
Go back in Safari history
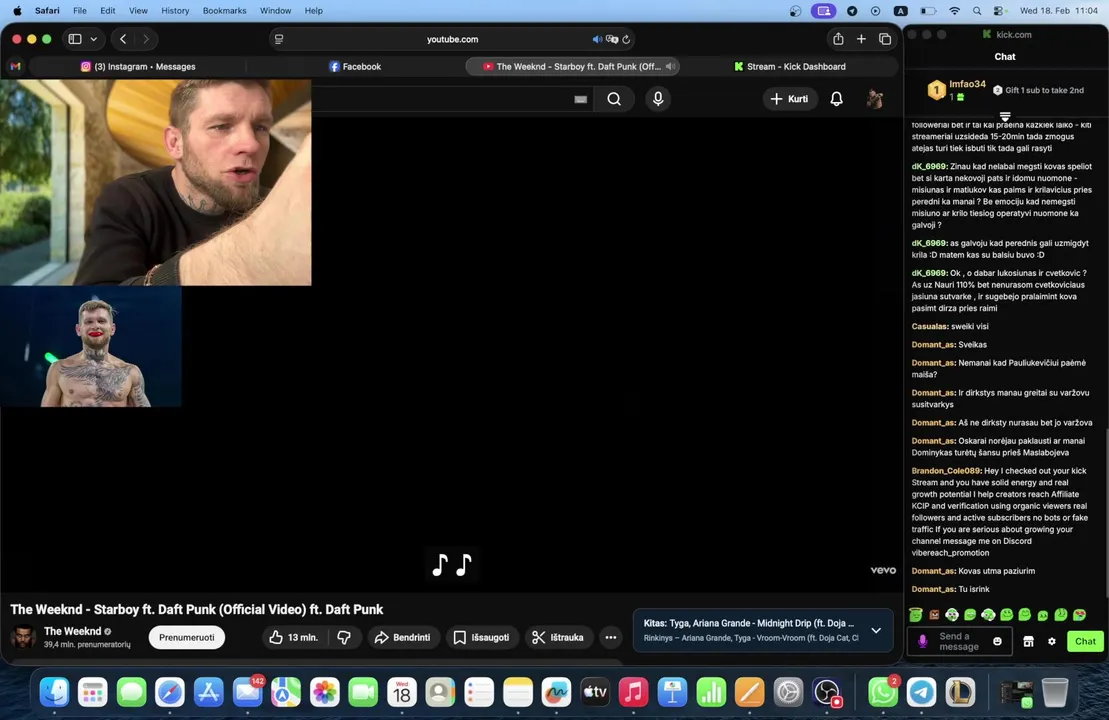point(123,39)
